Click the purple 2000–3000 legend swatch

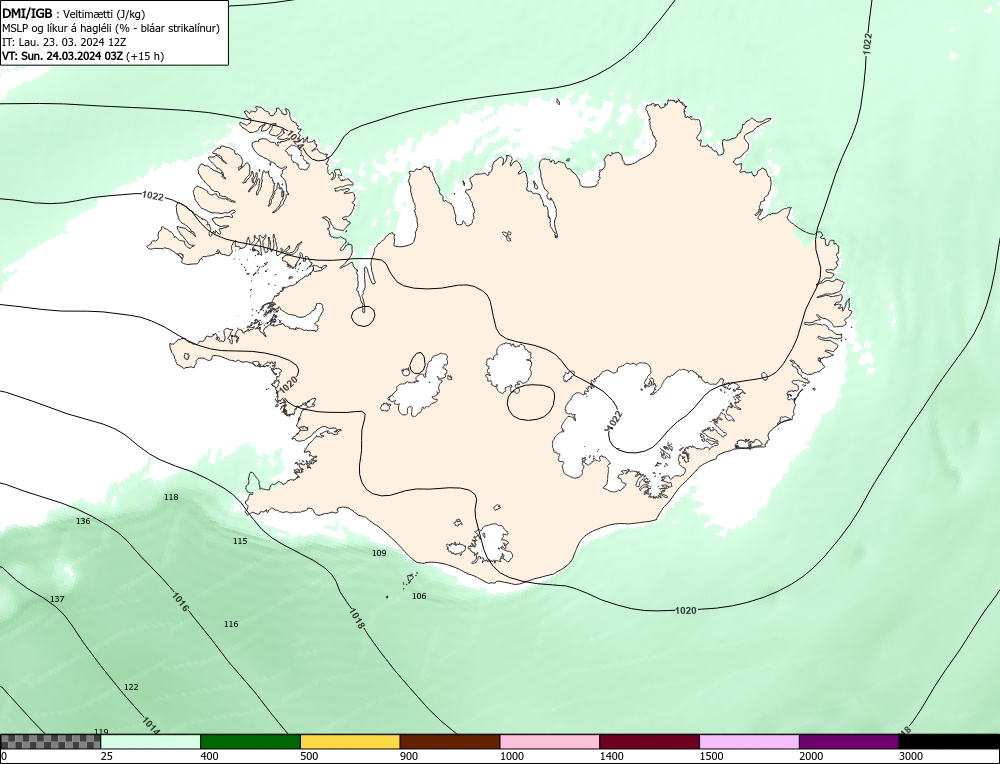click(x=849, y=742)
